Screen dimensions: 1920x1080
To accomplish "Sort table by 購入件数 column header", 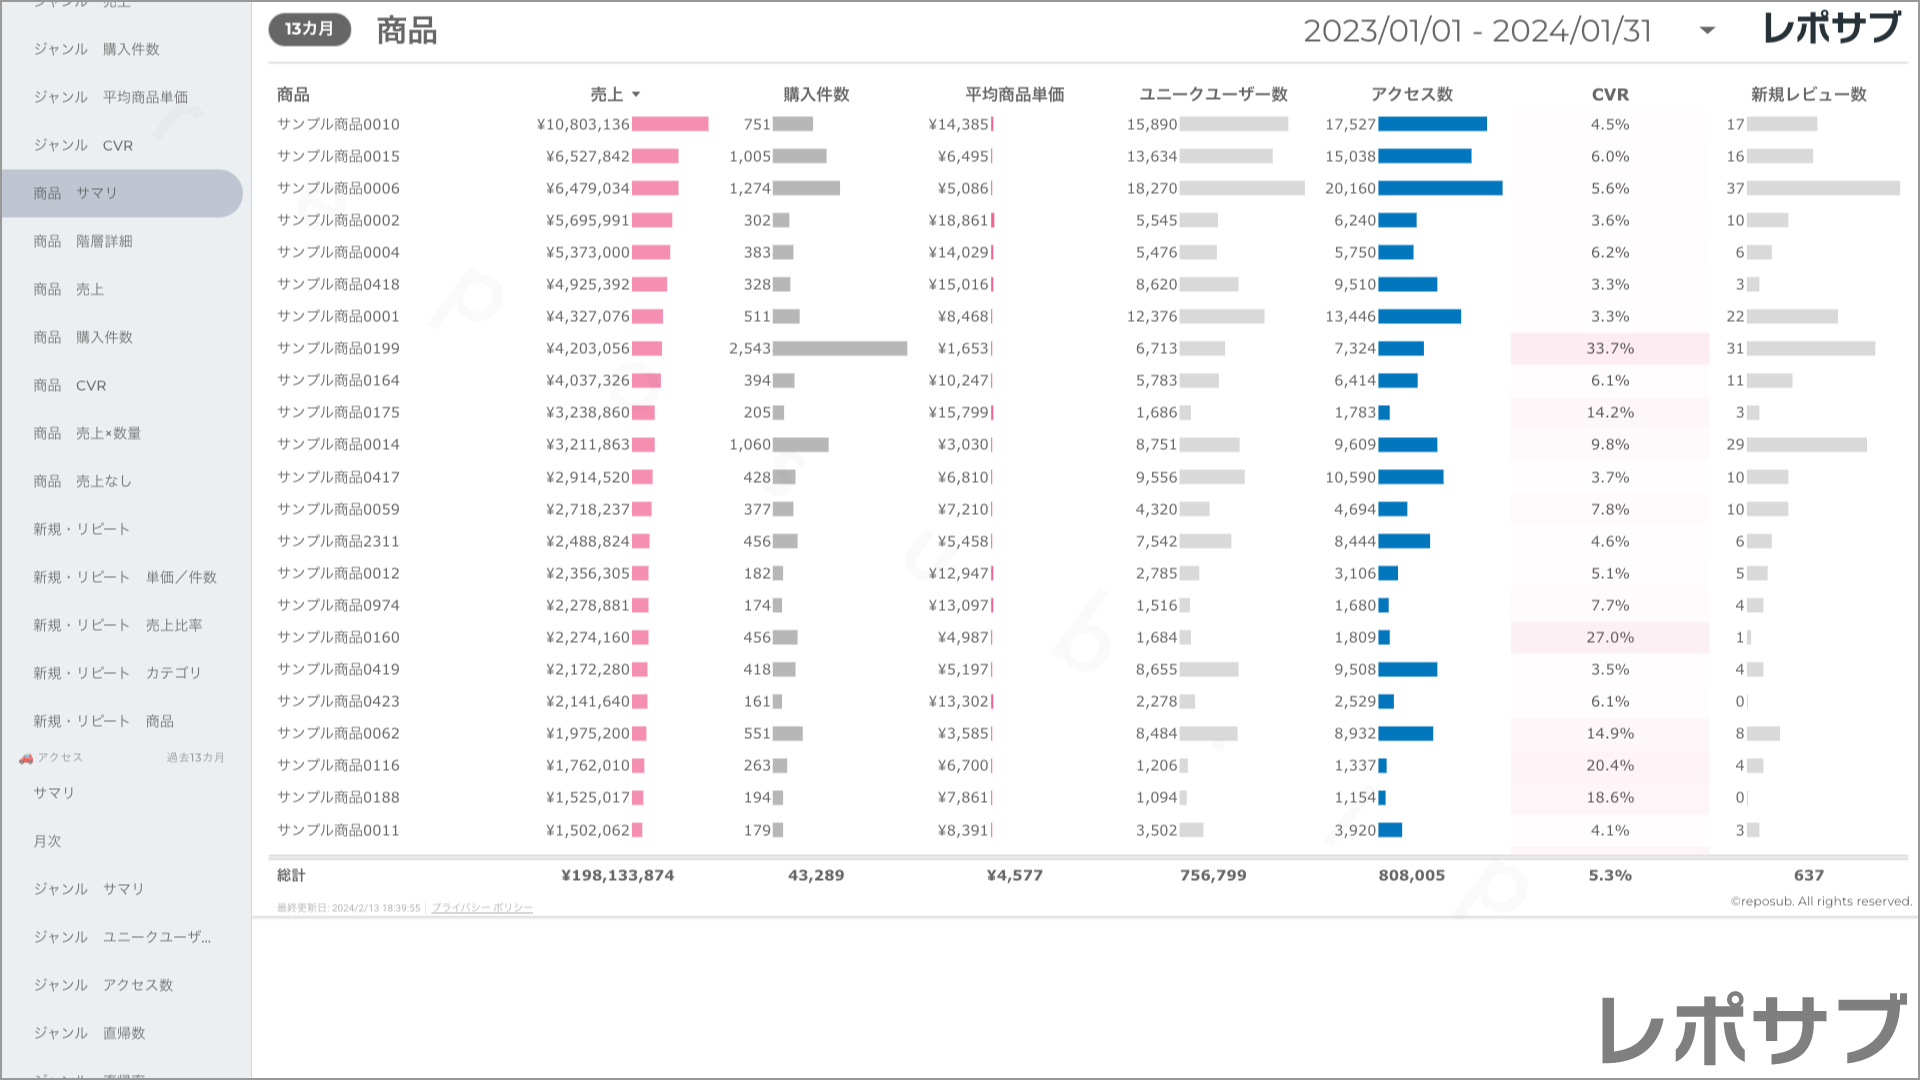I will coord(816,95).
